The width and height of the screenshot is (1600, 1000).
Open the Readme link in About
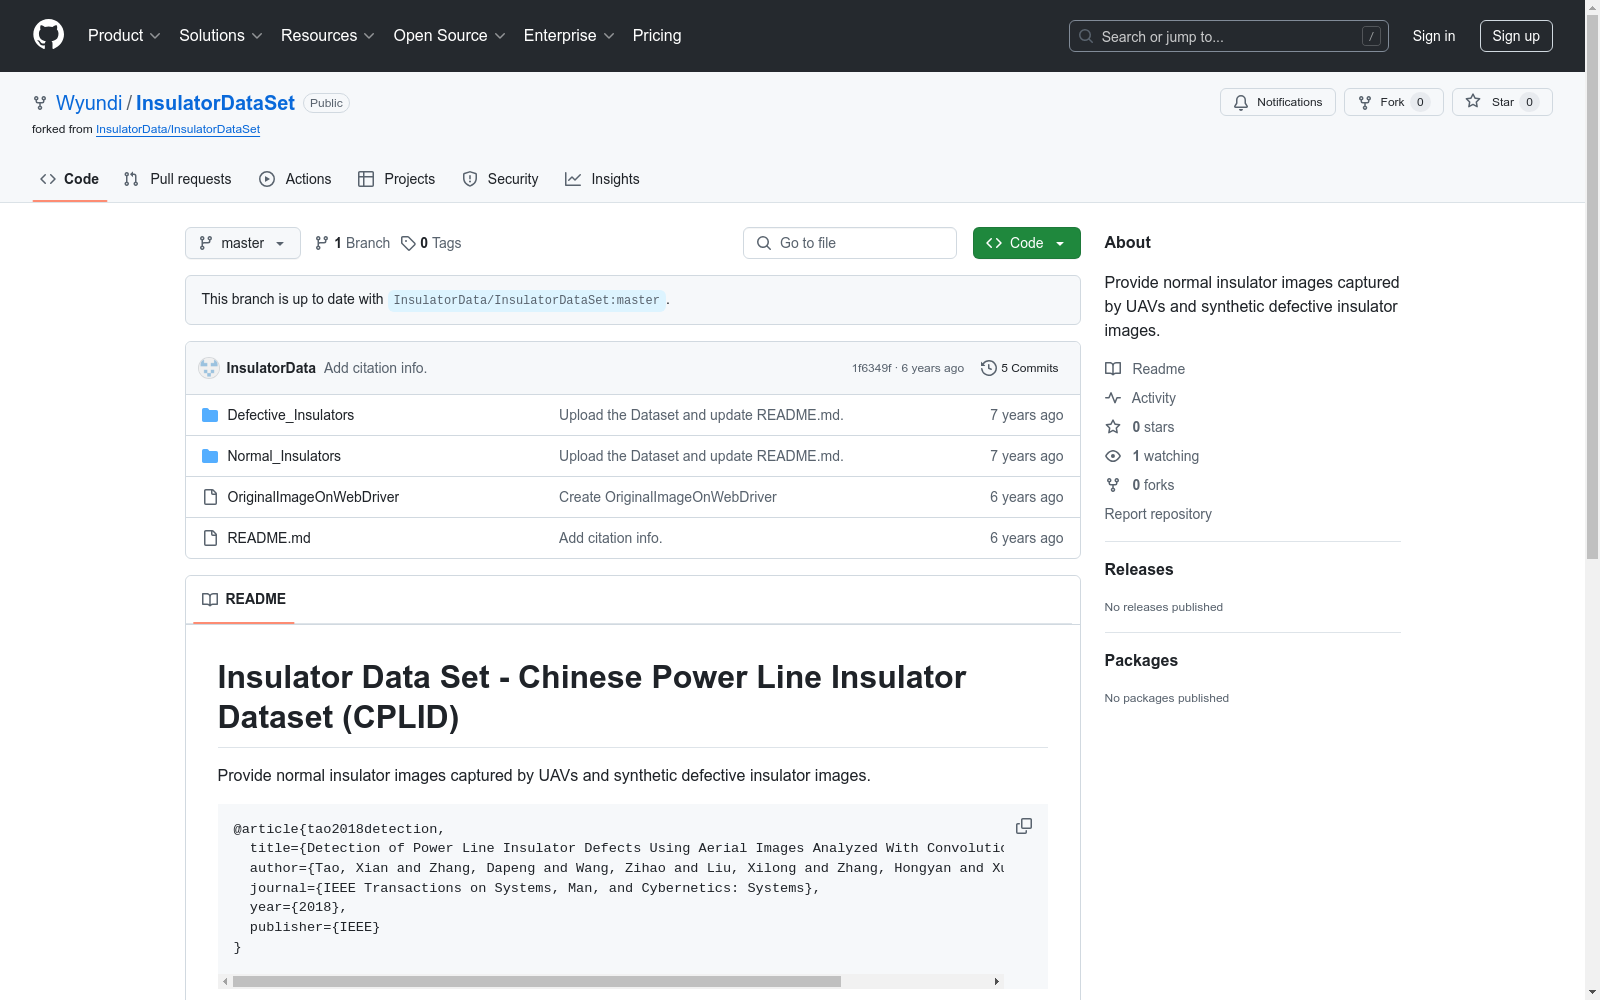click(1145, 369)
